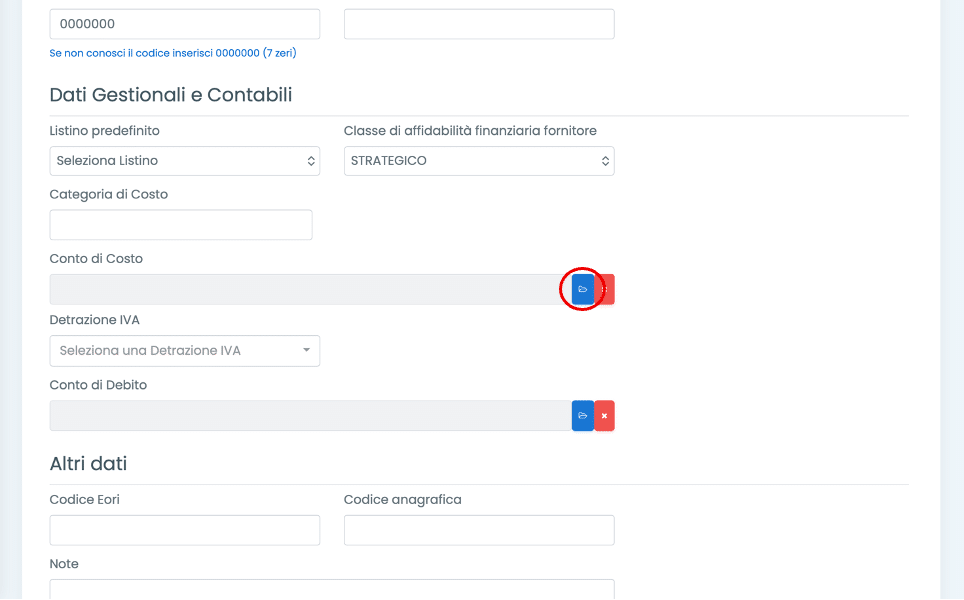
Task: Click the Detrazione IVA label
Action: tap(94, 321)
